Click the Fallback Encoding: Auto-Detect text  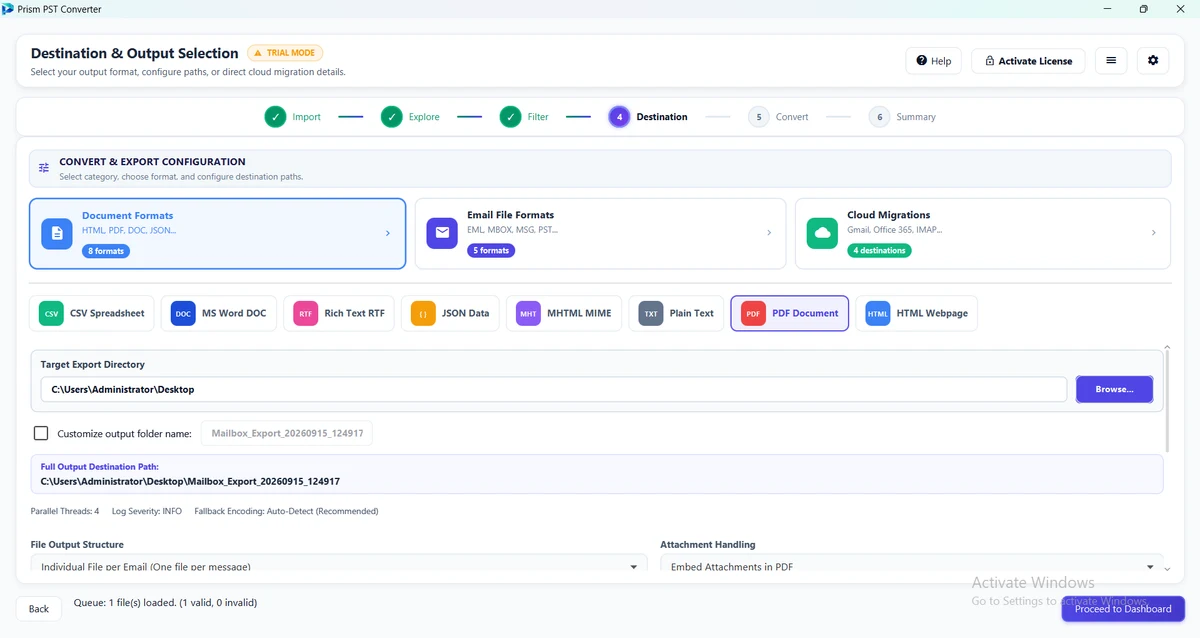pyautogui.click(x=286, y=511)
